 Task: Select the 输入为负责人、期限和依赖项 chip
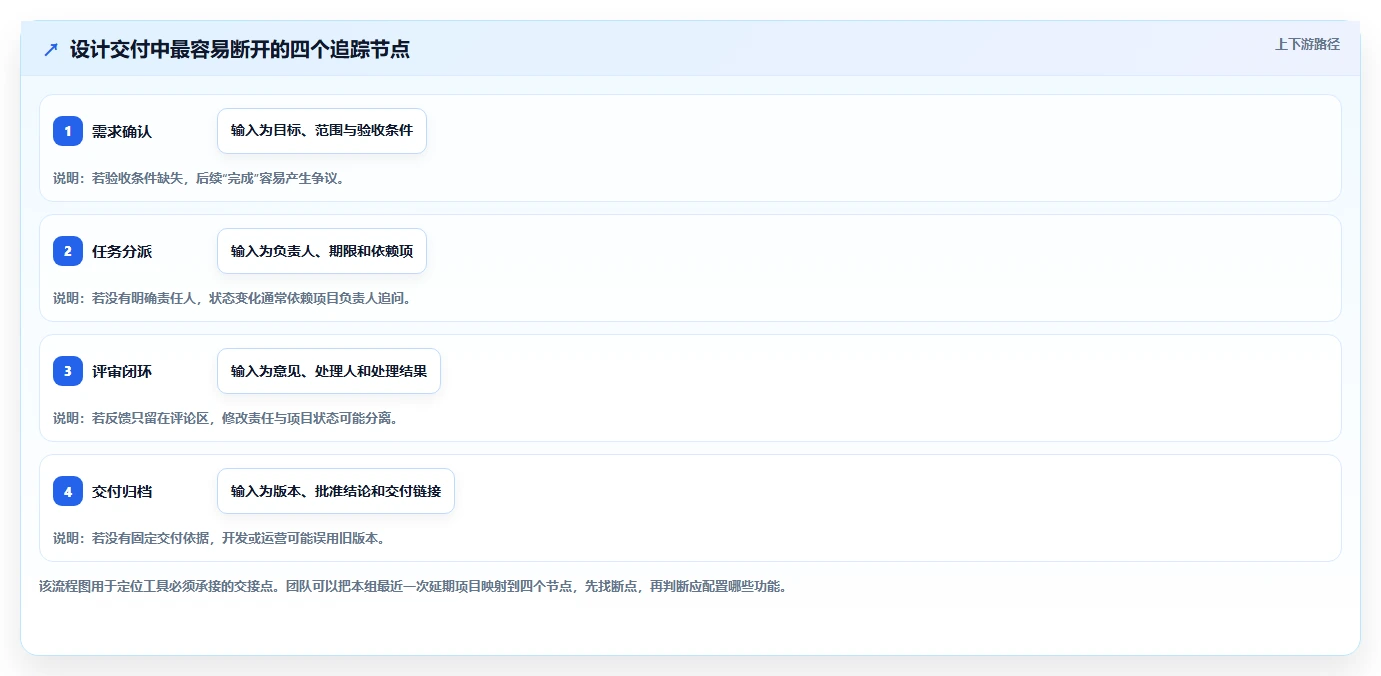point(322,251)
